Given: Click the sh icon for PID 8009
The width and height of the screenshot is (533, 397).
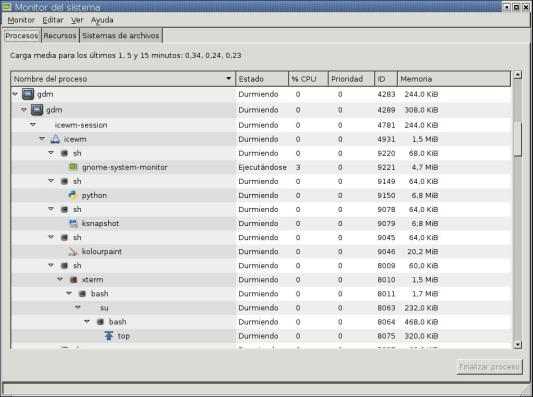Looking at the screenshot, I should tap(64, 265).
